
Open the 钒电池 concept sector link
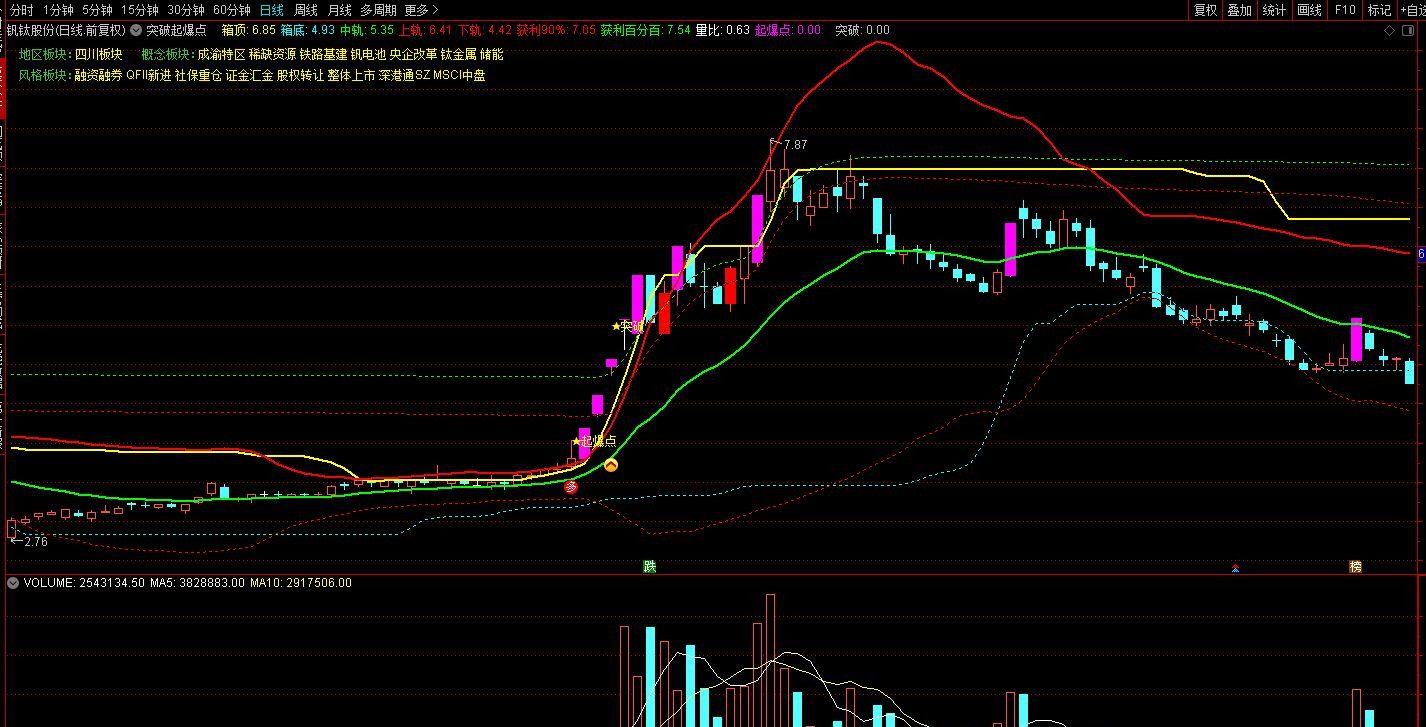(x=367, y=54)
